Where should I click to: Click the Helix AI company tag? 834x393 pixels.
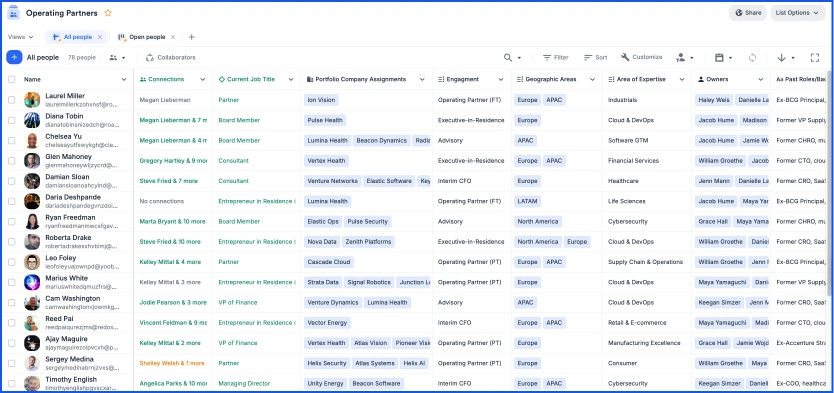[x=414, y=363]
